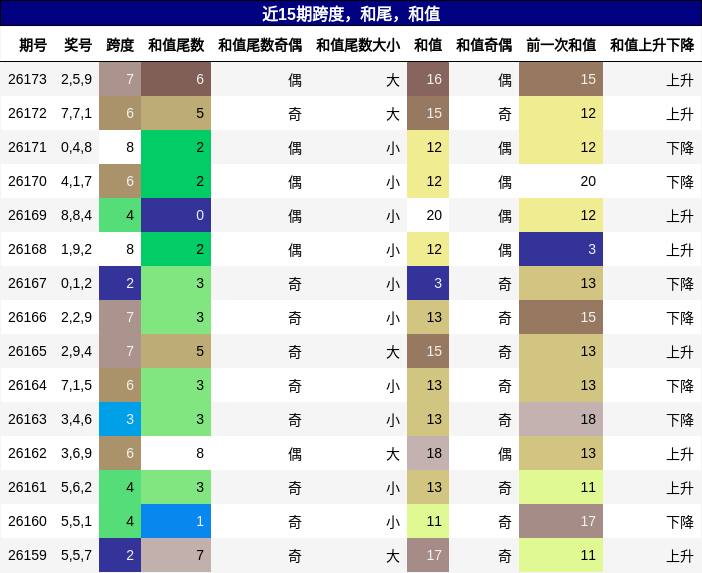This screenshot has width=702, height=573.
Task: Click the 和值尾数 column header
Action: pos(176,45)
